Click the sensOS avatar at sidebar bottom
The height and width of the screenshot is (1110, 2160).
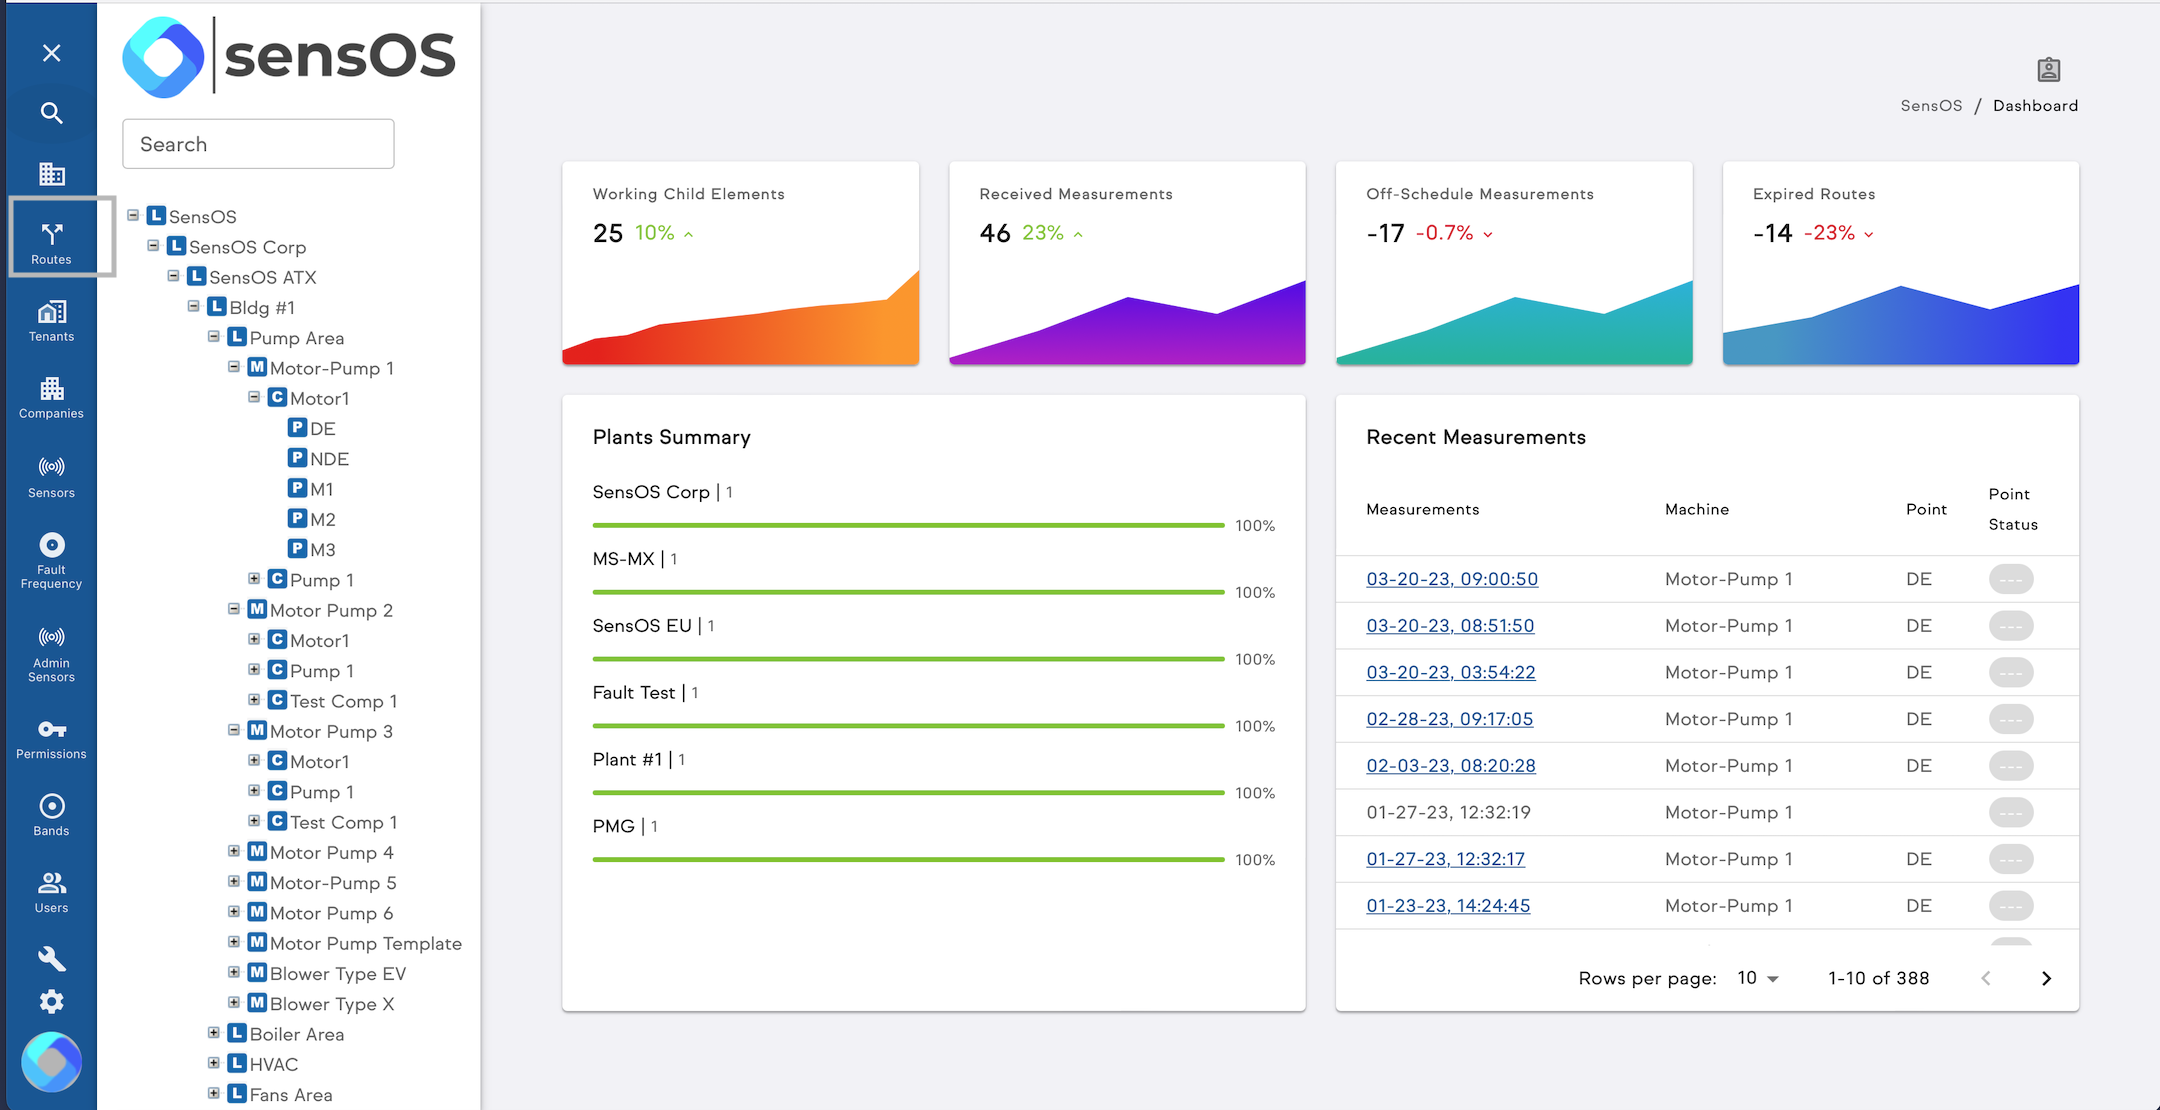point(52,1062)
